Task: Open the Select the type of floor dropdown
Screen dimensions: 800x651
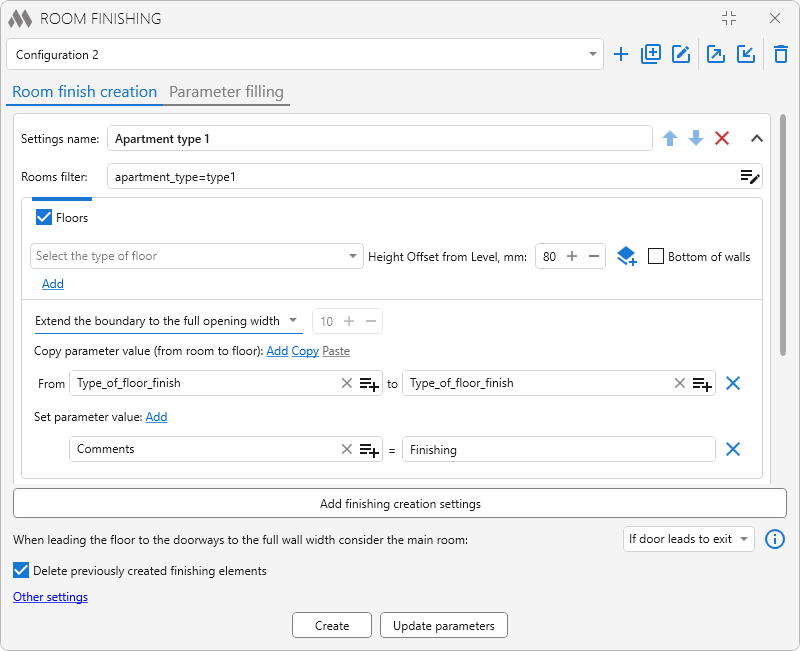Action: [196, 256]
